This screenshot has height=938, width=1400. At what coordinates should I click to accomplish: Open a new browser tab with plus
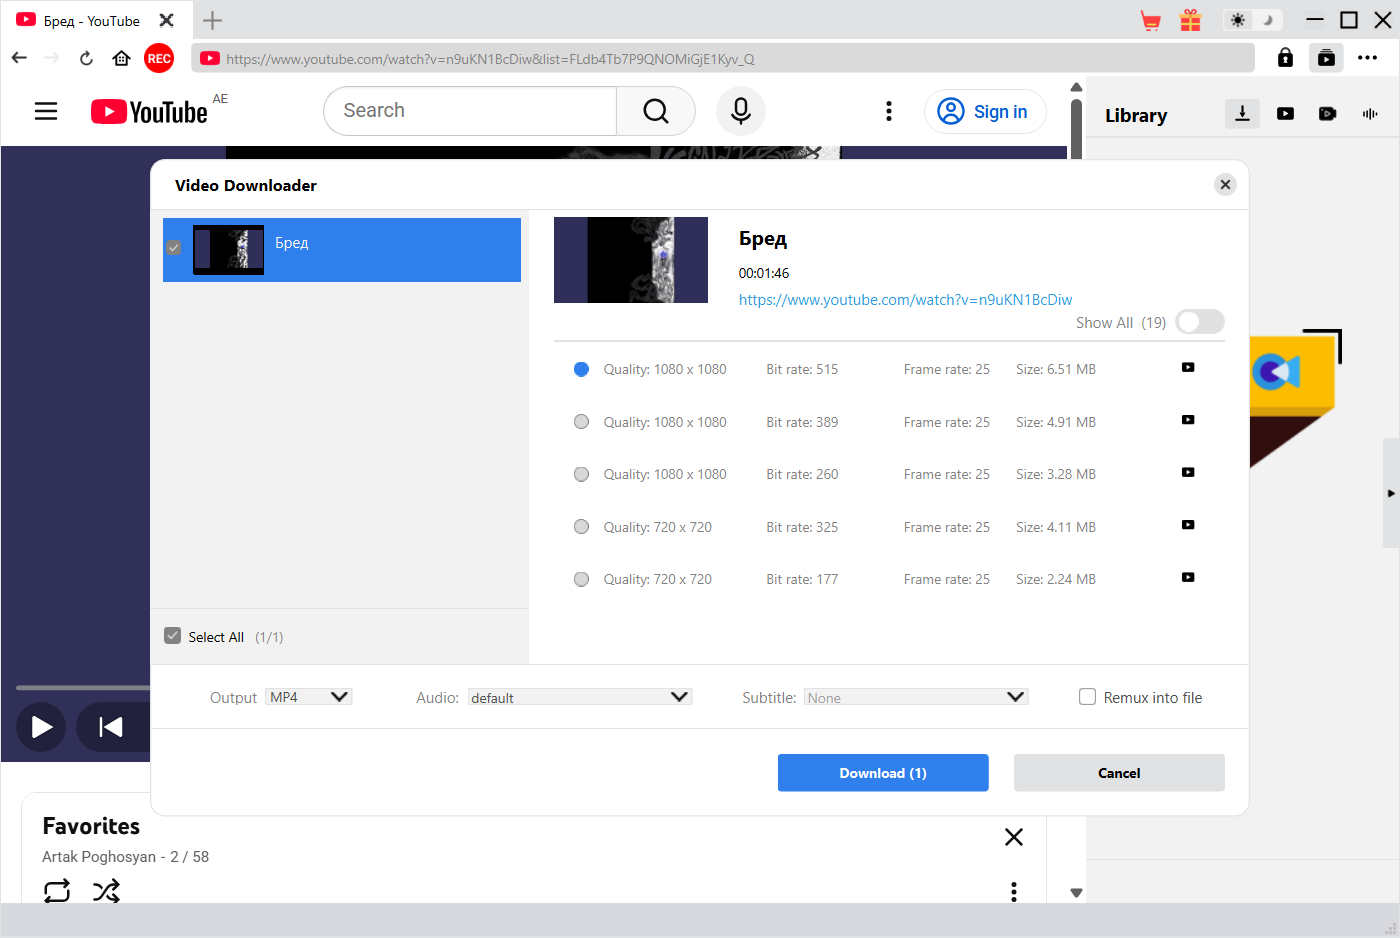point(212,20)
